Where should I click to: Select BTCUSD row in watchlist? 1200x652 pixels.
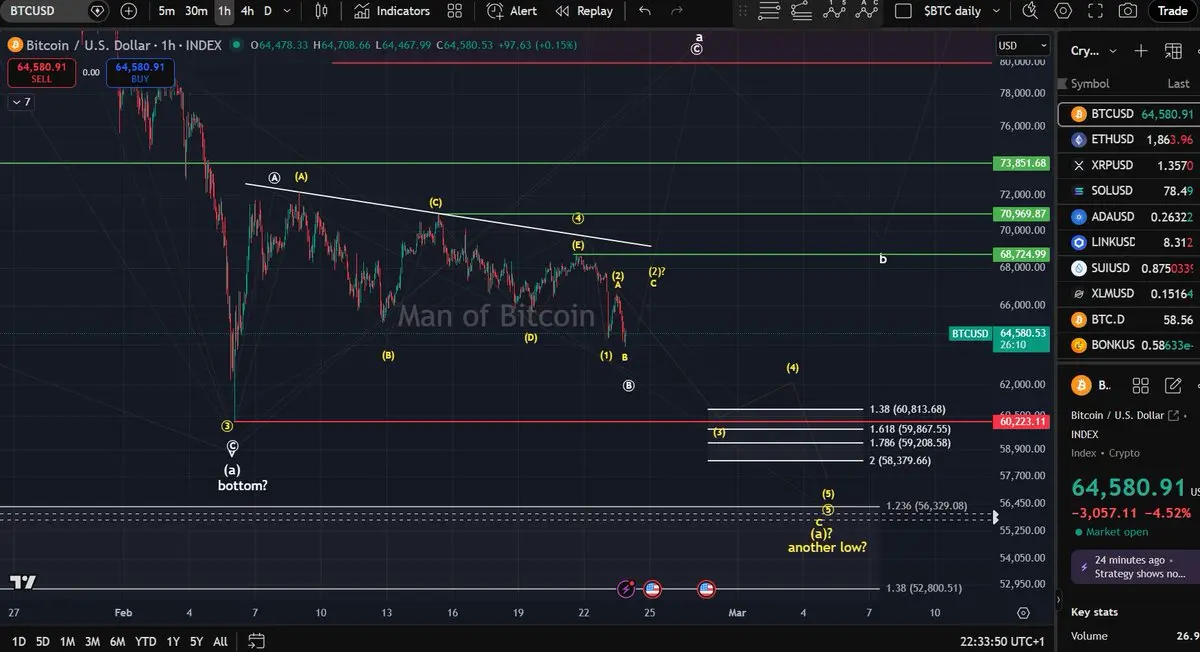(1128, 114)
